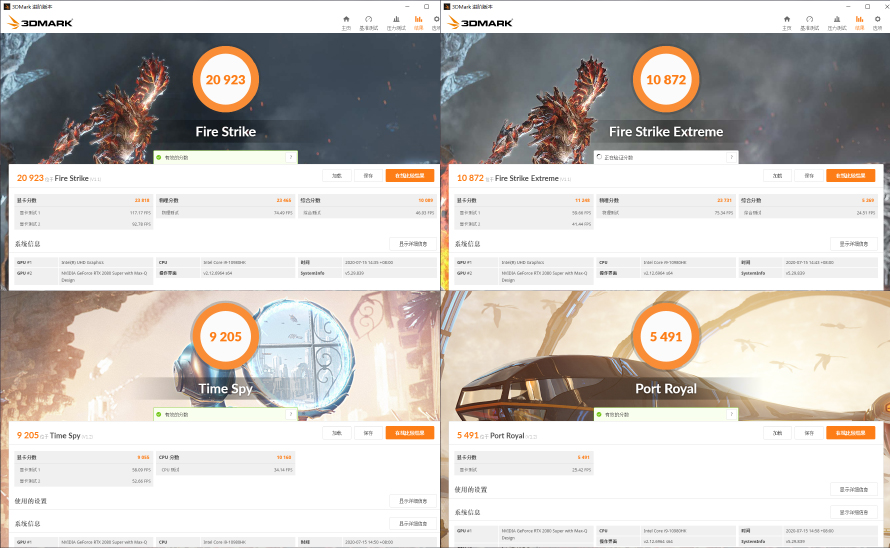The height and width of the screenshot is (548, 890).
Task: Open Home icon in Fire Strike Extreme window
Action: pyautogui.click(x=786, y=21)
